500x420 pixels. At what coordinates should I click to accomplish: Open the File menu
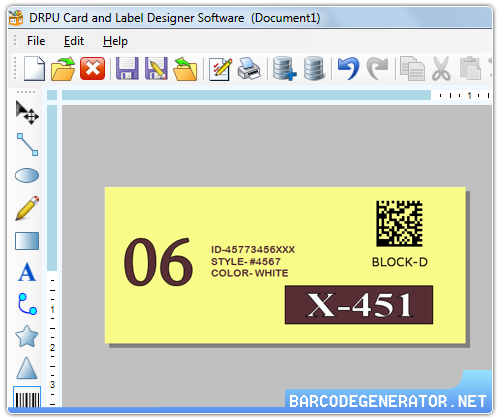pos(36,41)
